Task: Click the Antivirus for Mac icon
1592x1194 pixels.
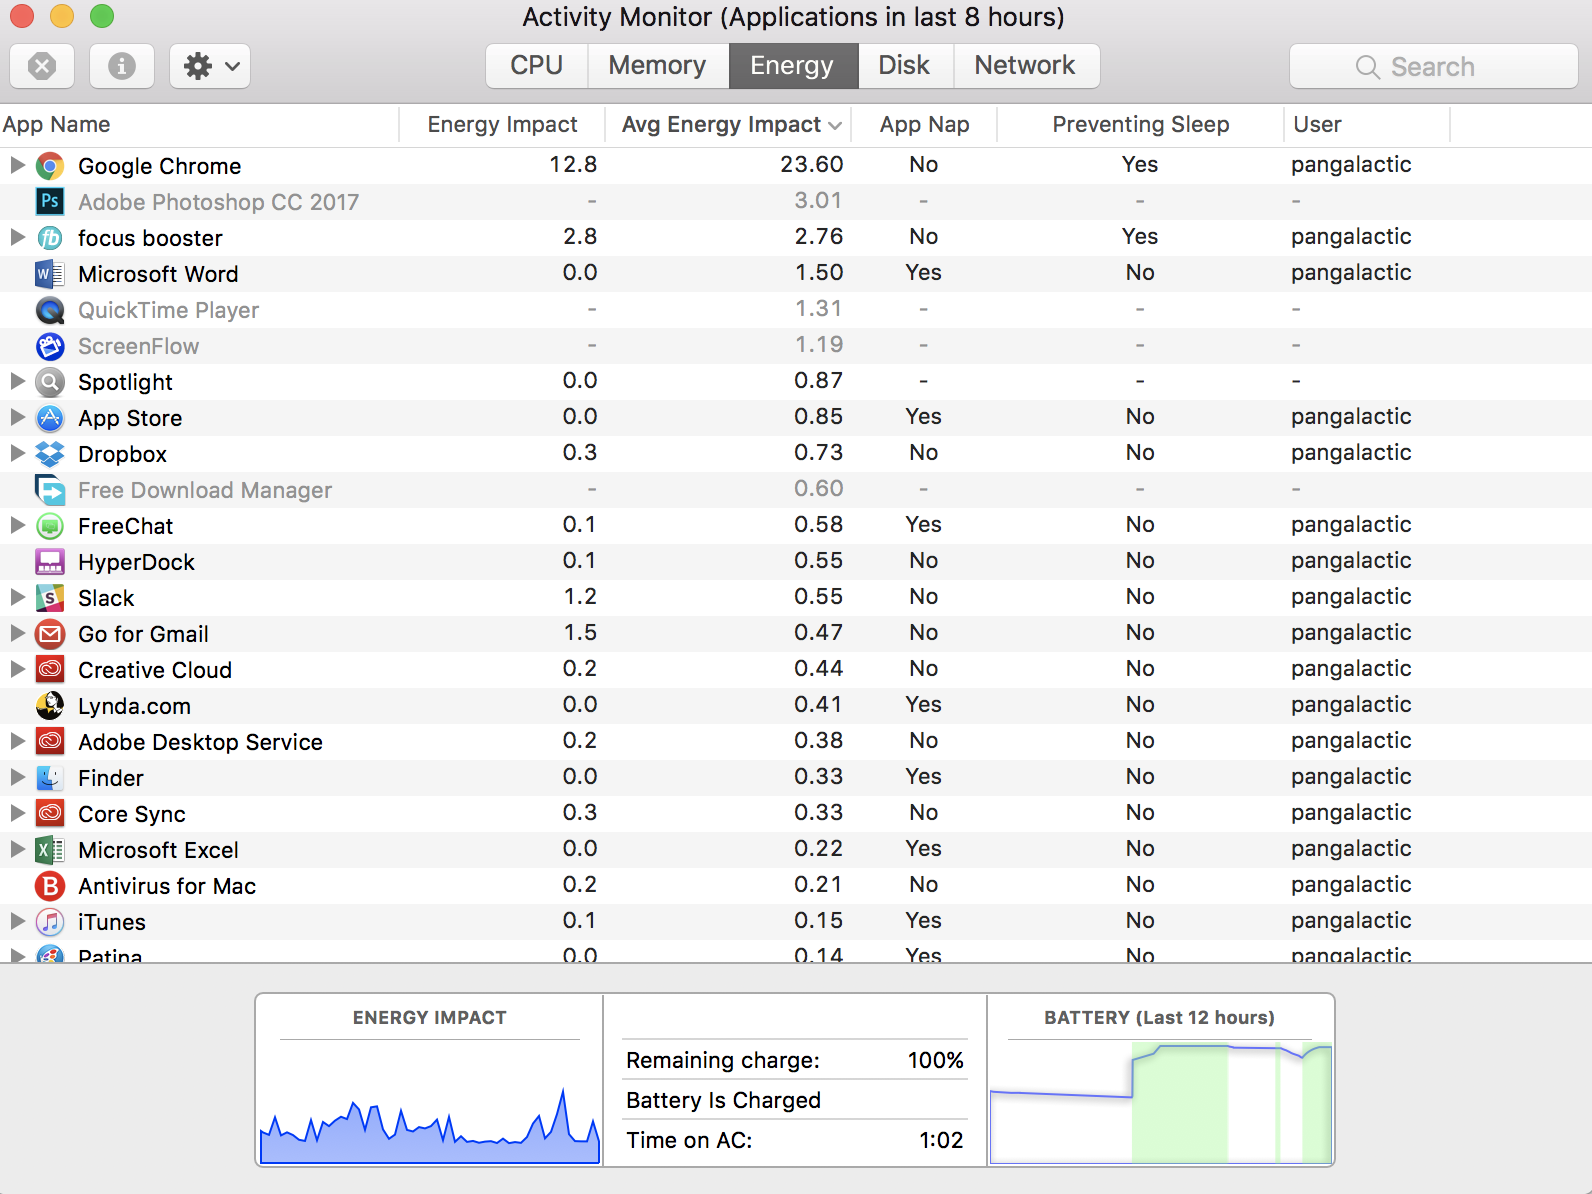Action: click(50, 886)
